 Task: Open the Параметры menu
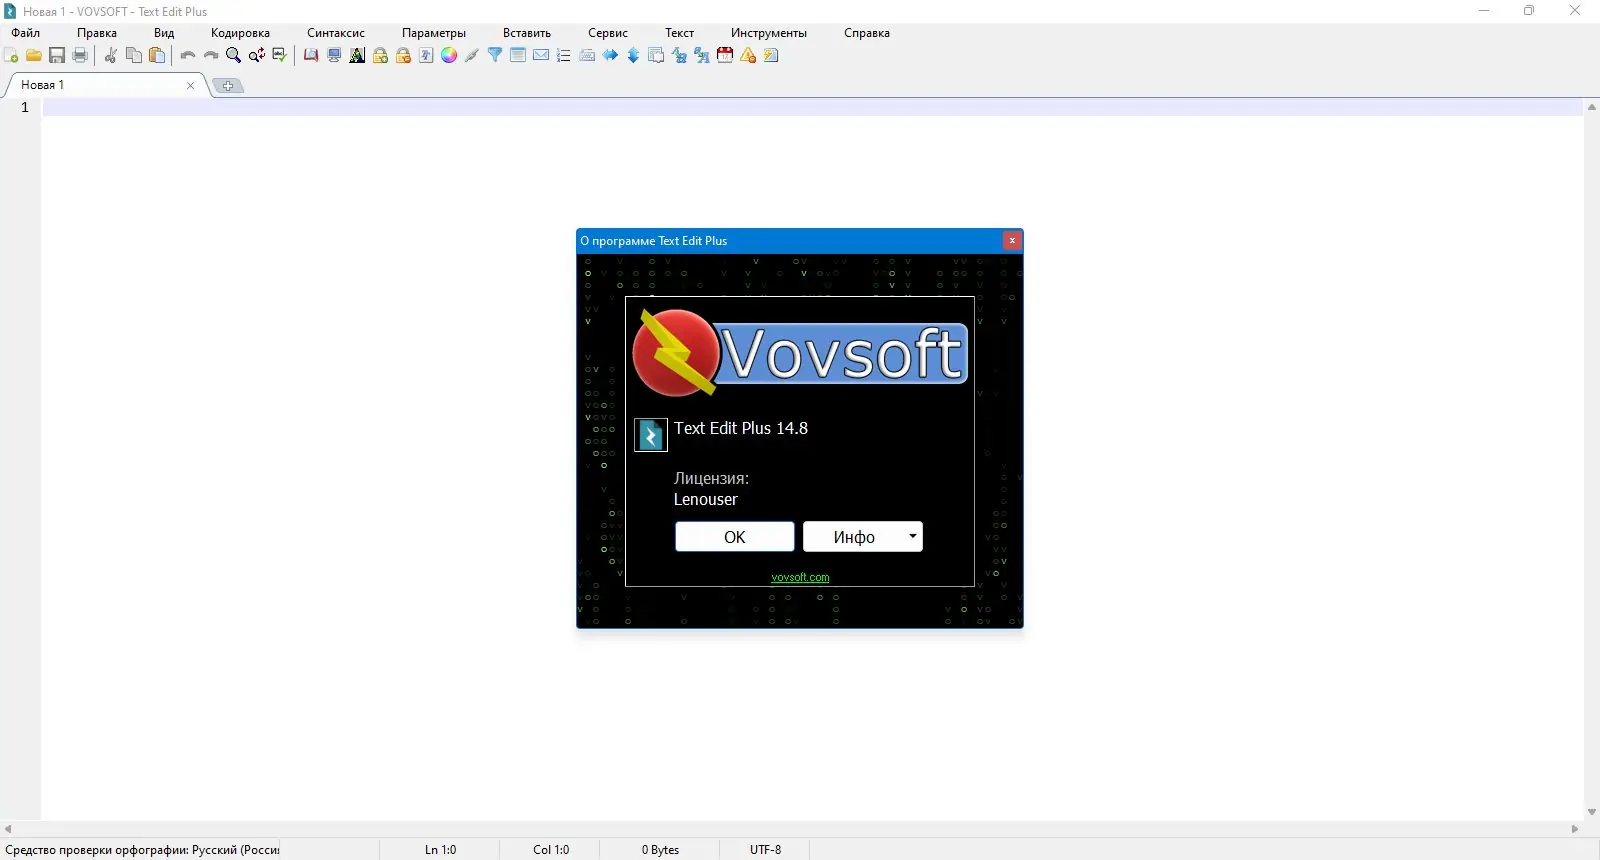point(434,33)
